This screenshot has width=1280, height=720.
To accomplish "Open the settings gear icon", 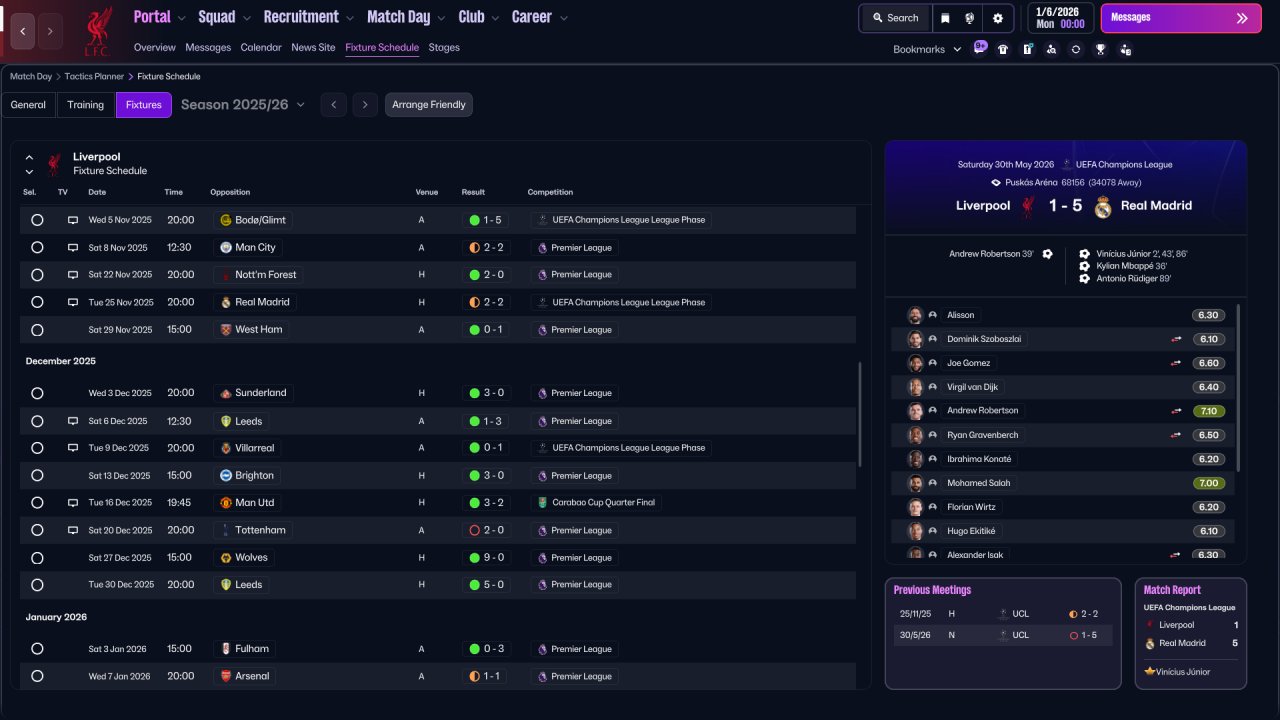I will click(x=997, y=18).
